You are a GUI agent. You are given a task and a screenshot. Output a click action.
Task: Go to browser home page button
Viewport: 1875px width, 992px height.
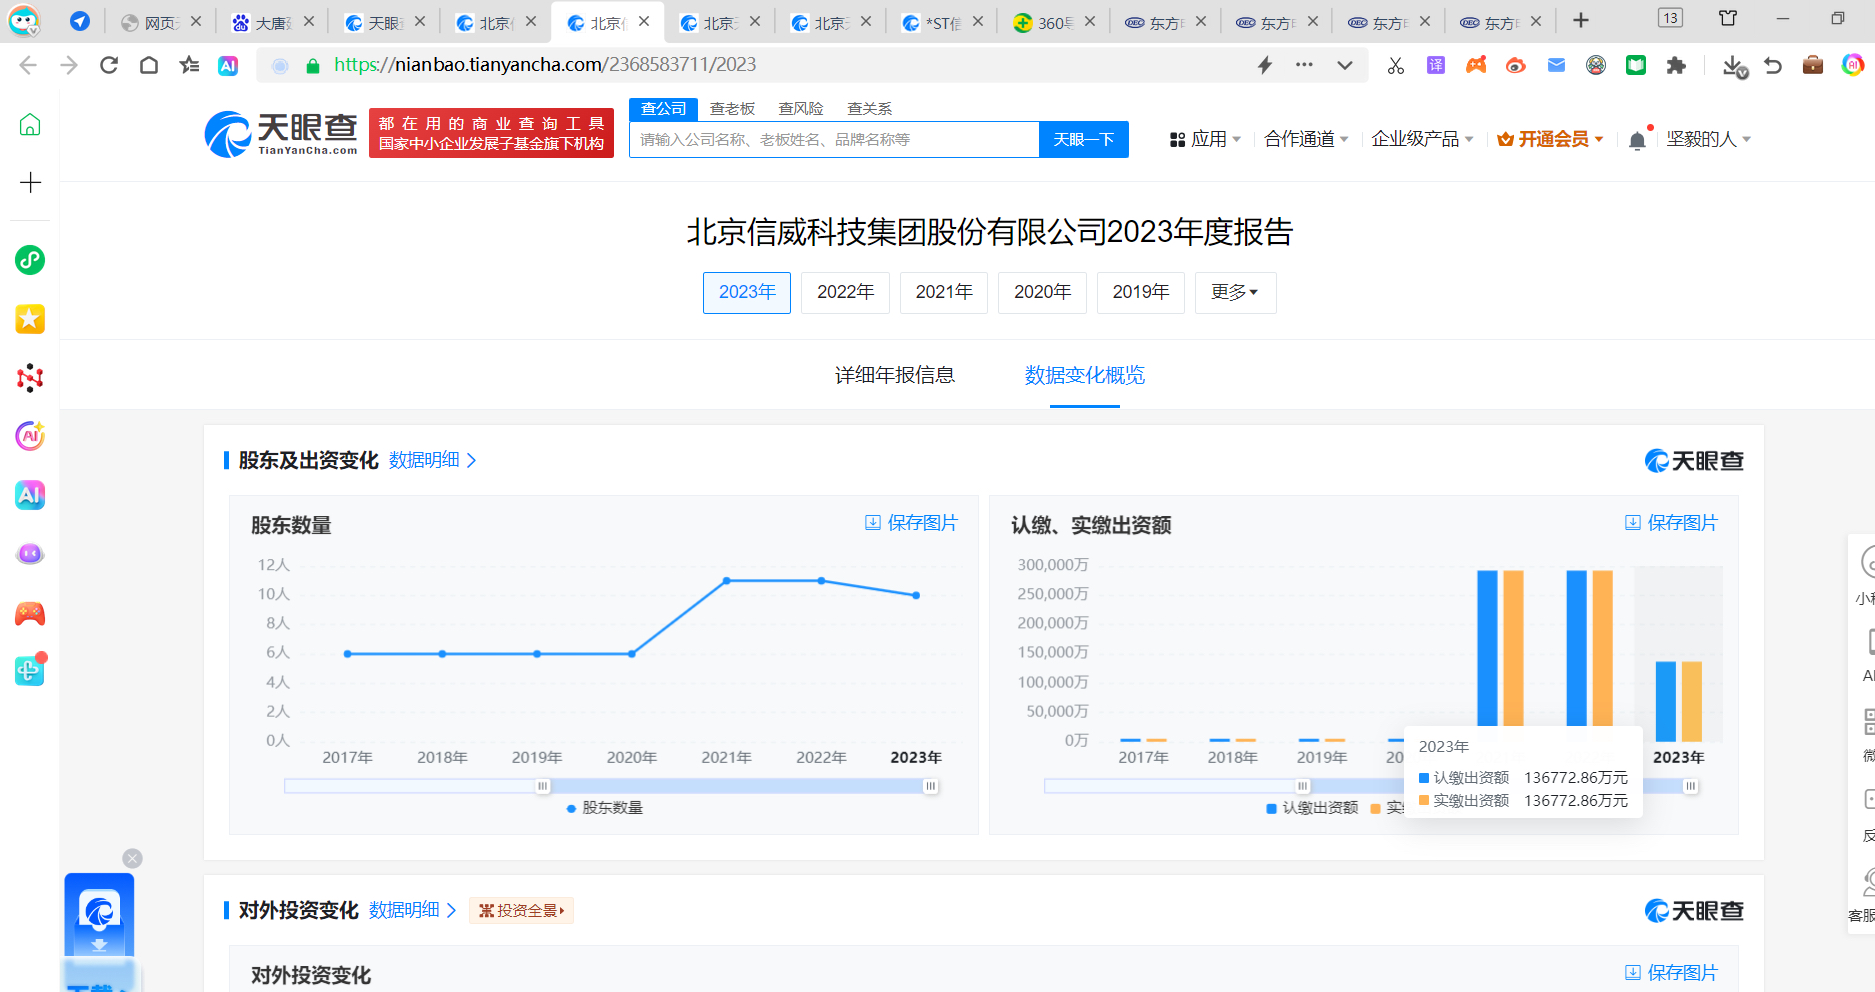149,65
